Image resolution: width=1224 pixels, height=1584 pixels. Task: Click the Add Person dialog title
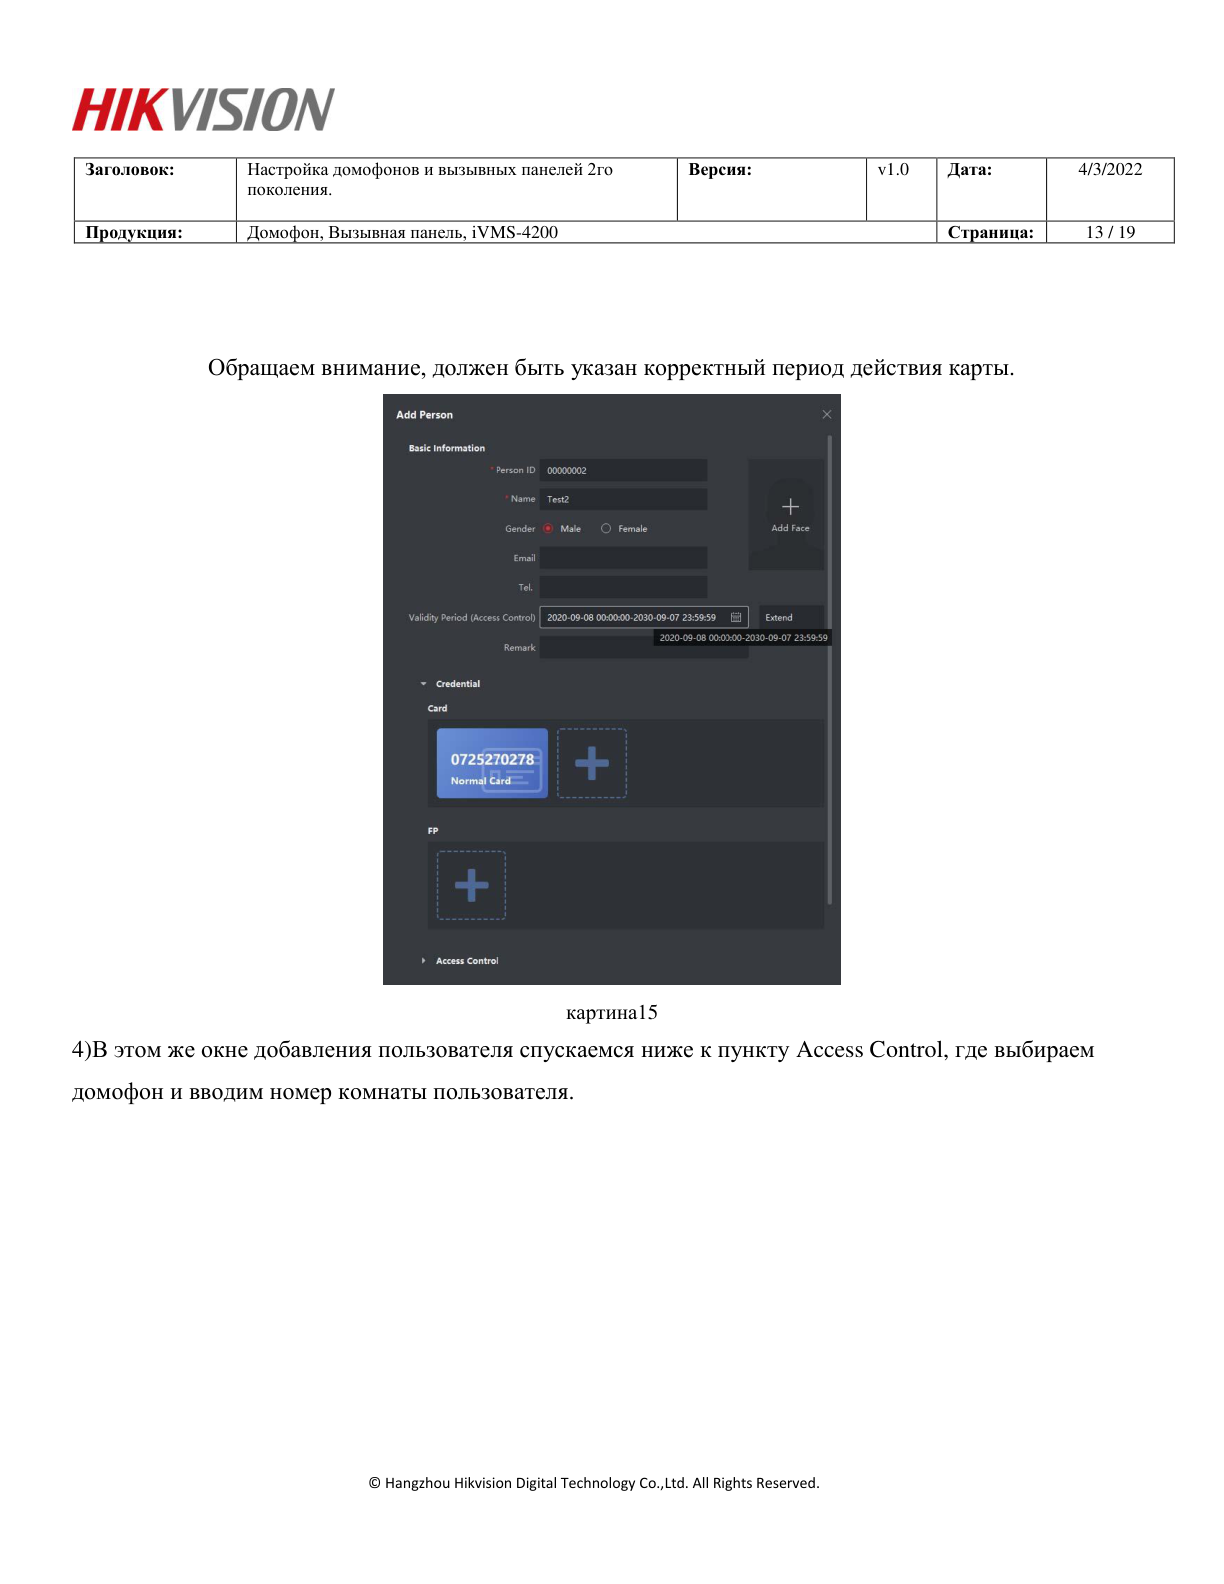click(424, 415)
